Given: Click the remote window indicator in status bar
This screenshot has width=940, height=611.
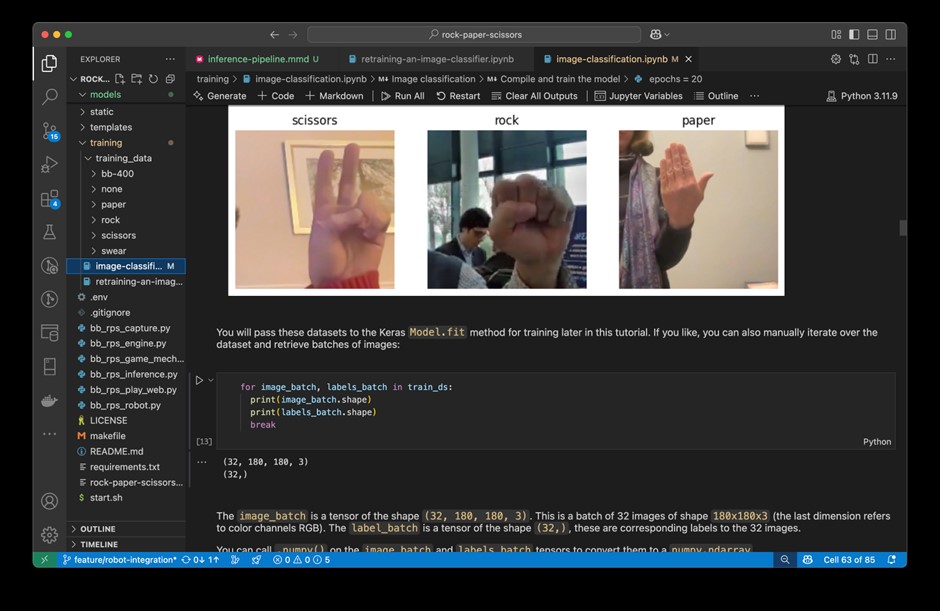Looking at the screenshot, I should [x=44, y=559].
